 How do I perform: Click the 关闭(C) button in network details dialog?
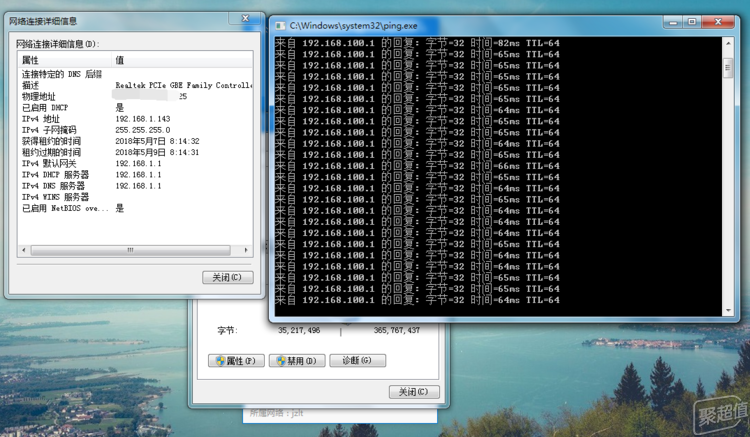click(228, 277)
